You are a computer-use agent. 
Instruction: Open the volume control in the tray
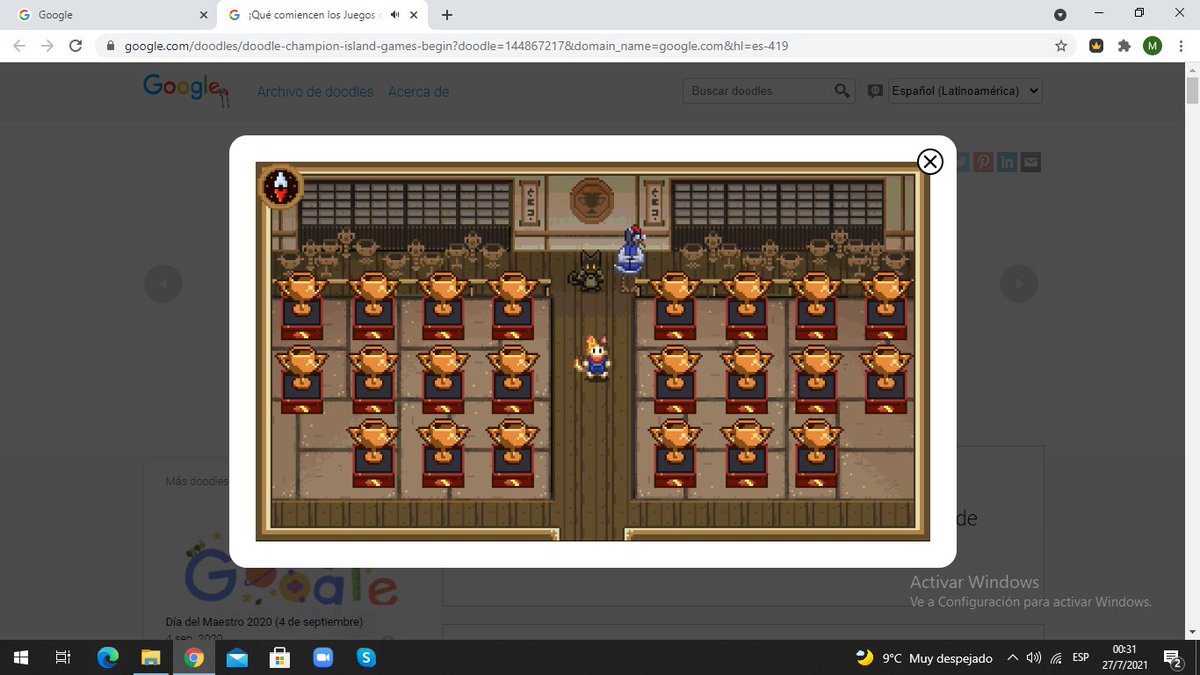[1034, 658]
